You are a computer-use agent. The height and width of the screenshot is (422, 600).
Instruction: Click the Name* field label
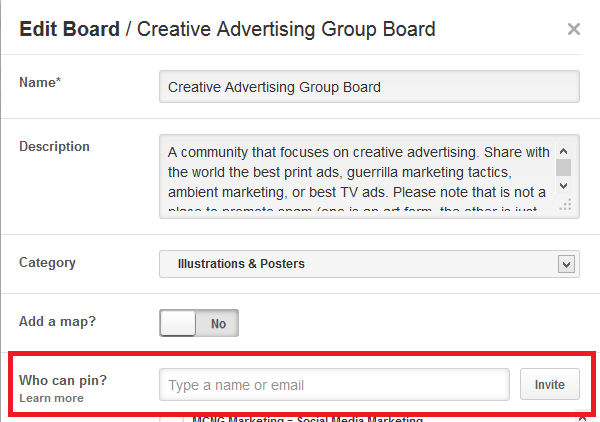[40, 83]
